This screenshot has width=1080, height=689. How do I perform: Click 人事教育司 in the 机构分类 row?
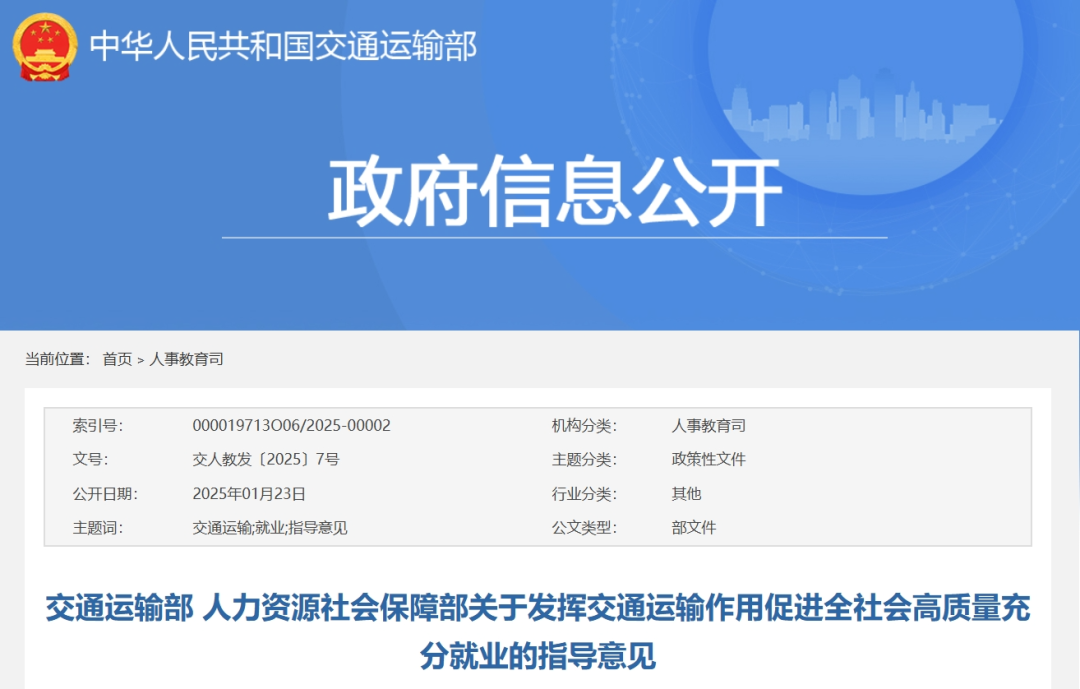tap(708, 426)
